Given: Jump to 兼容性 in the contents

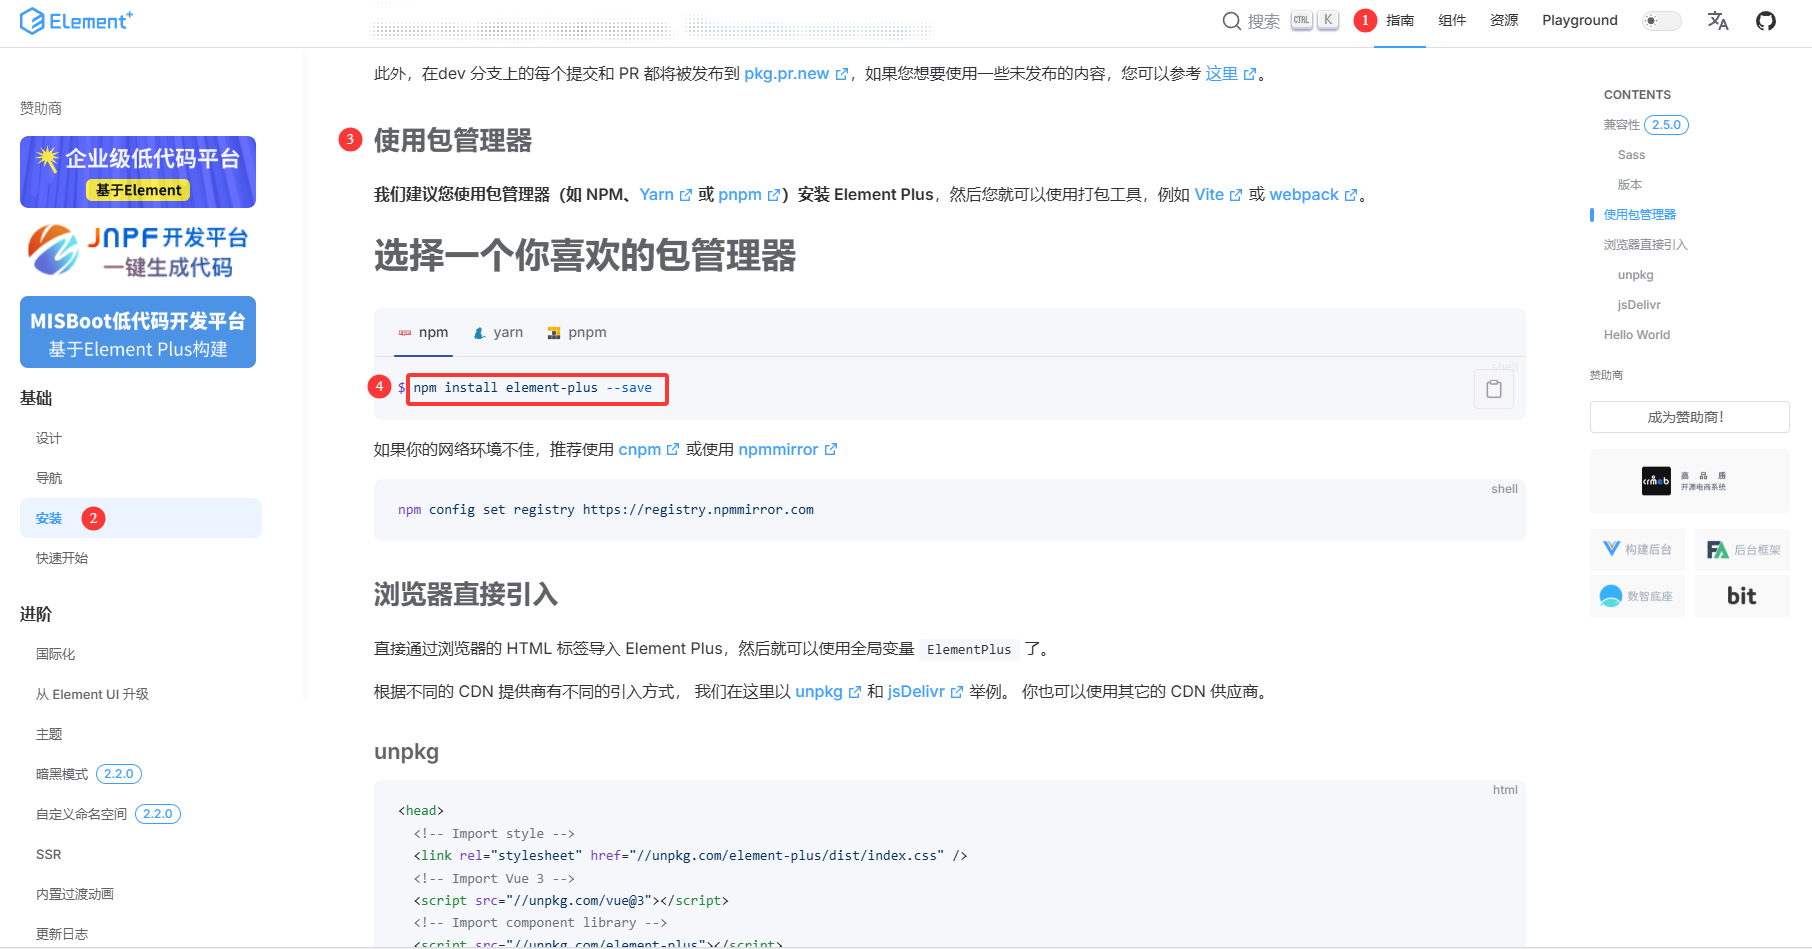Looking at the screenshot, I should [x=1622, y=125].
